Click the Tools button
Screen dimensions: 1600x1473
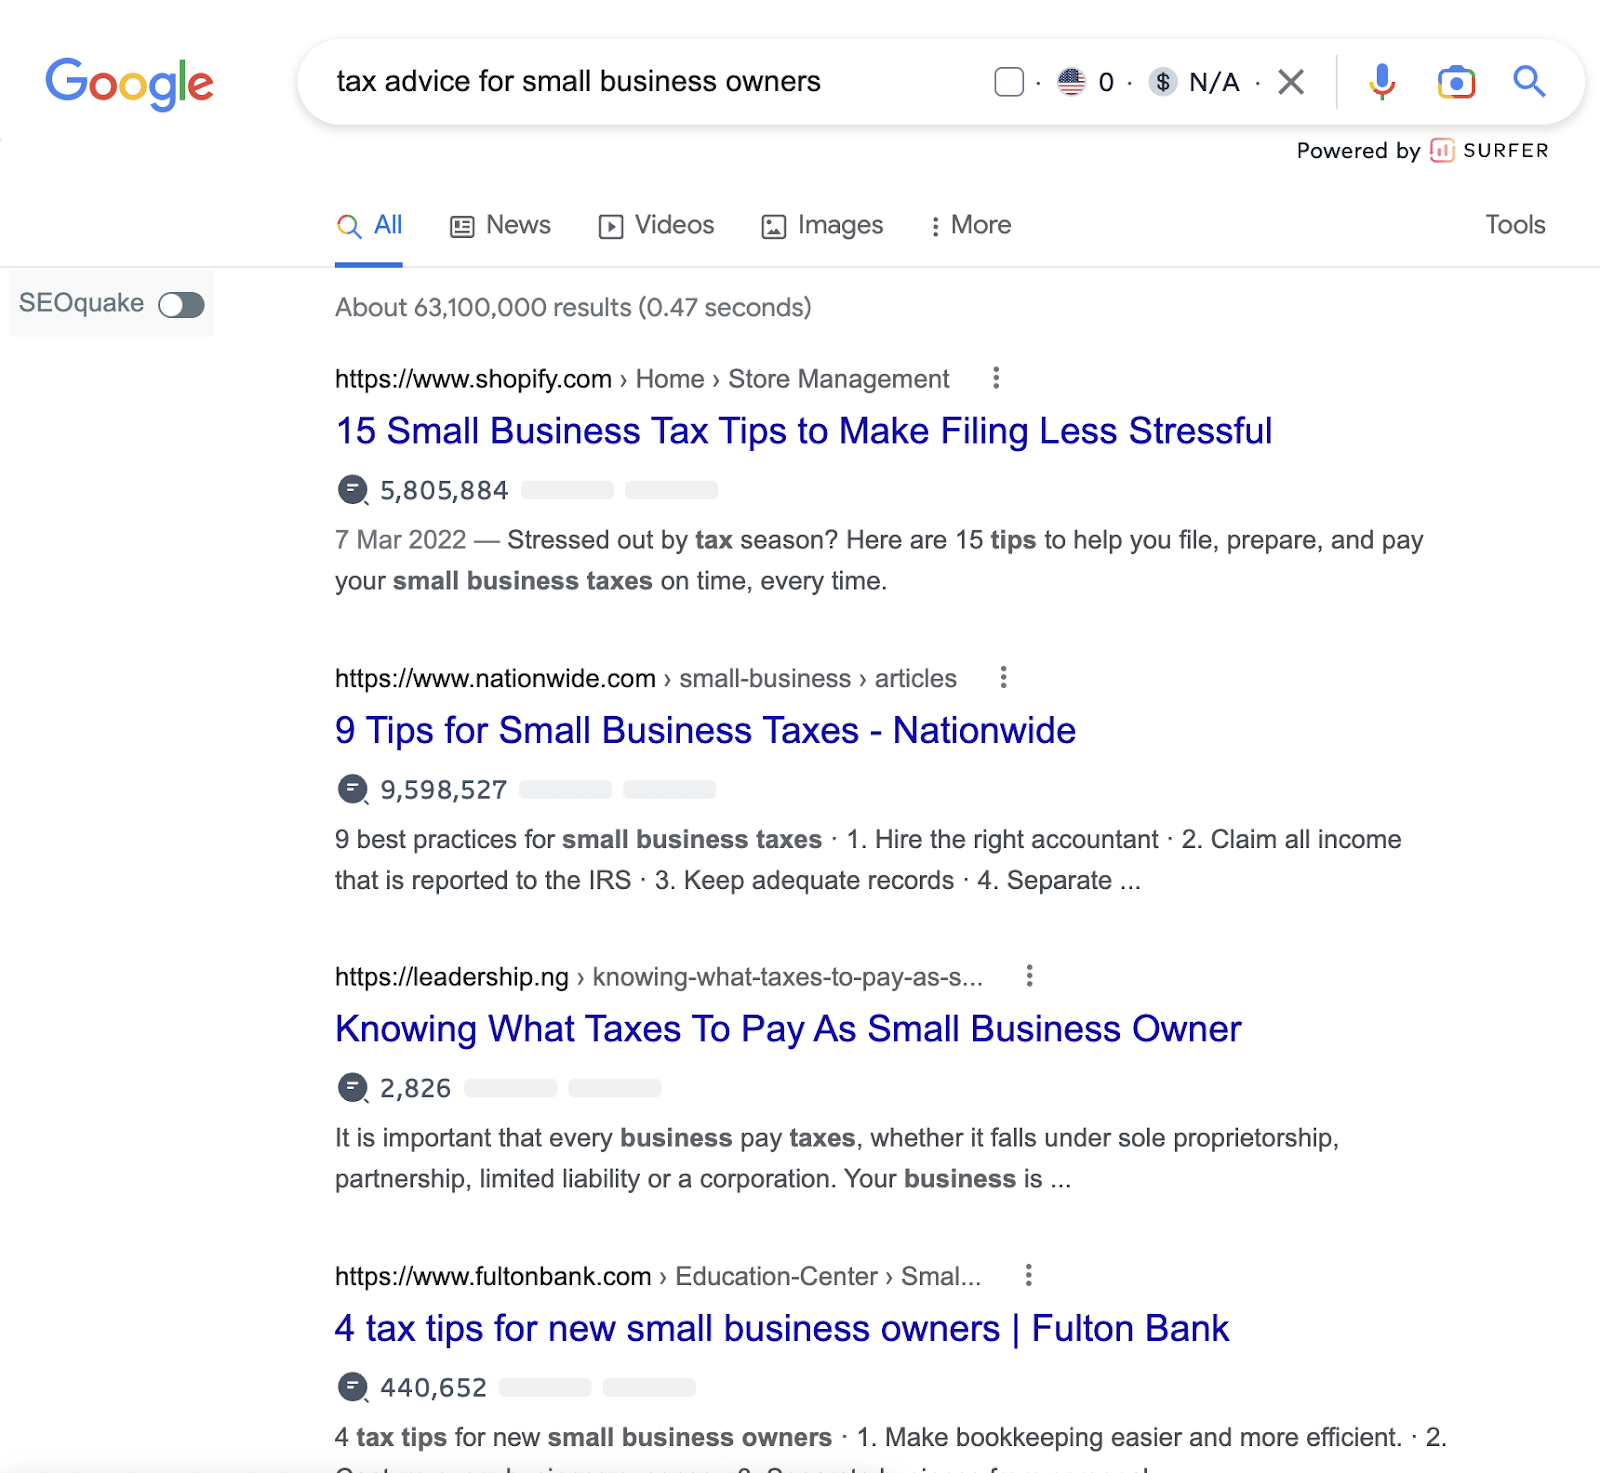[x=1515, y=225]
